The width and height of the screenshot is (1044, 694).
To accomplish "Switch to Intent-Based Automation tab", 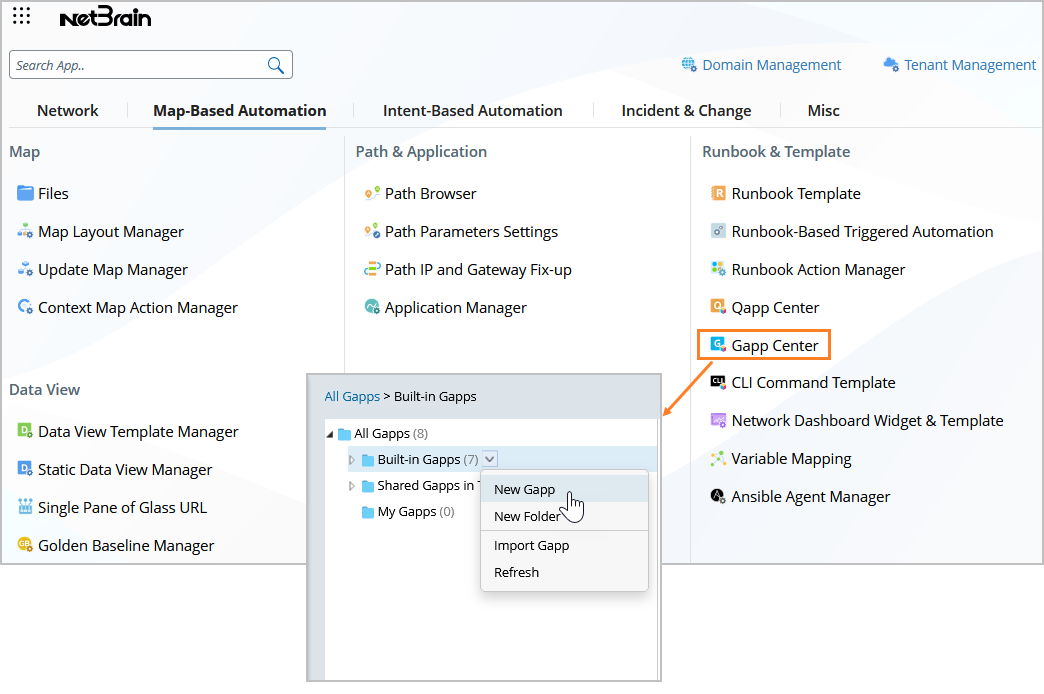I will pos(472,111).
